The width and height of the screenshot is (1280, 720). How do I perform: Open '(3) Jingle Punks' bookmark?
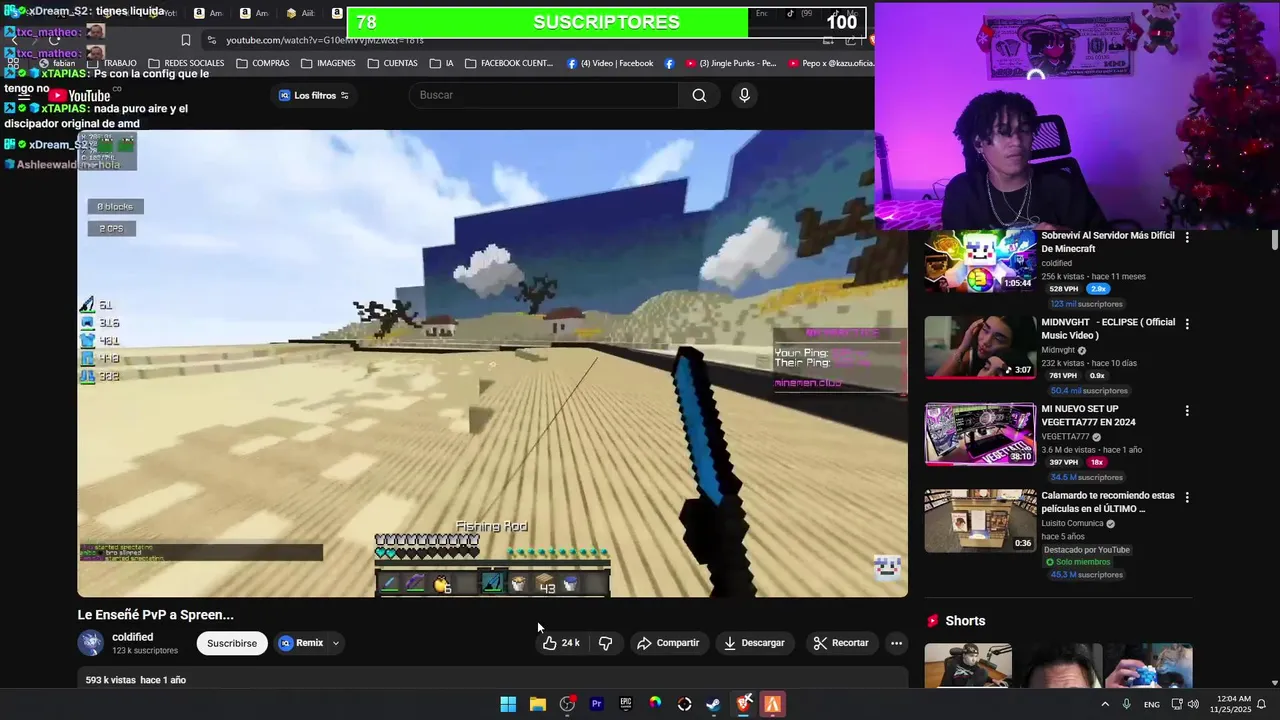[x=730, y=63]
